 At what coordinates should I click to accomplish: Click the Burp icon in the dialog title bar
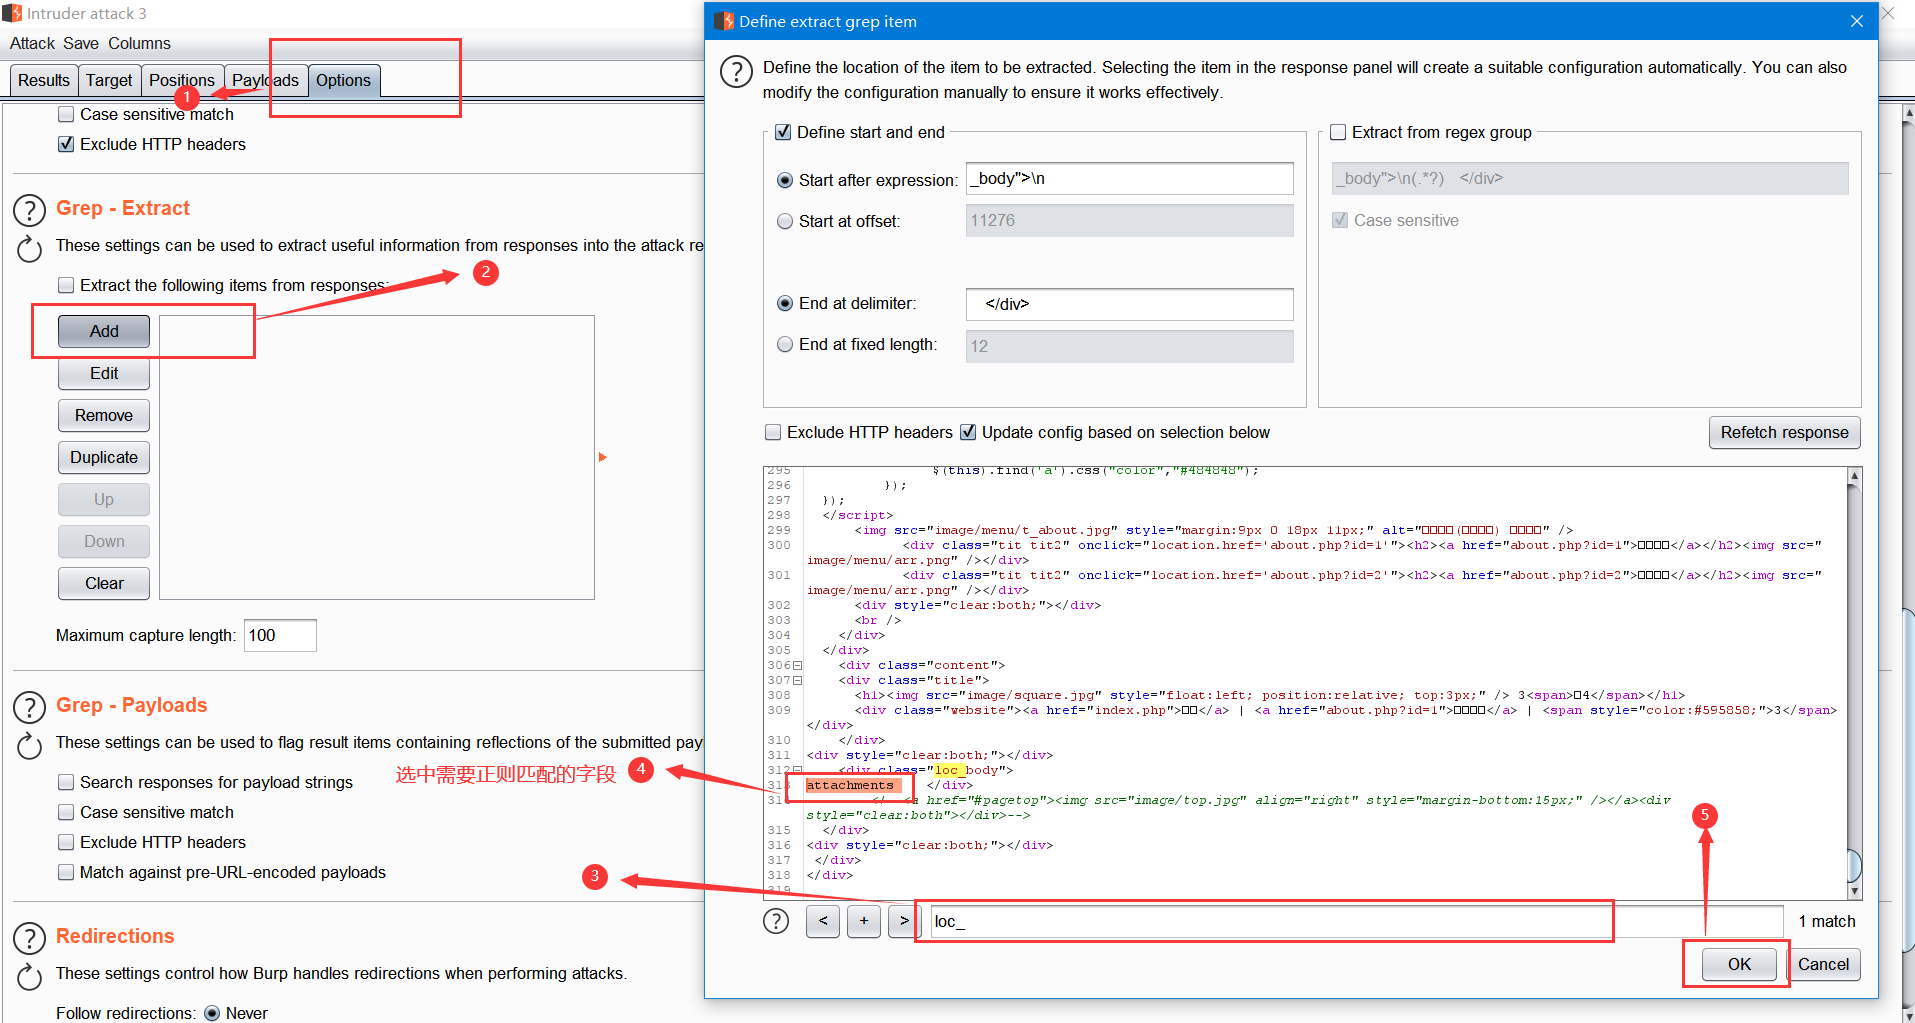click(724, 21)
